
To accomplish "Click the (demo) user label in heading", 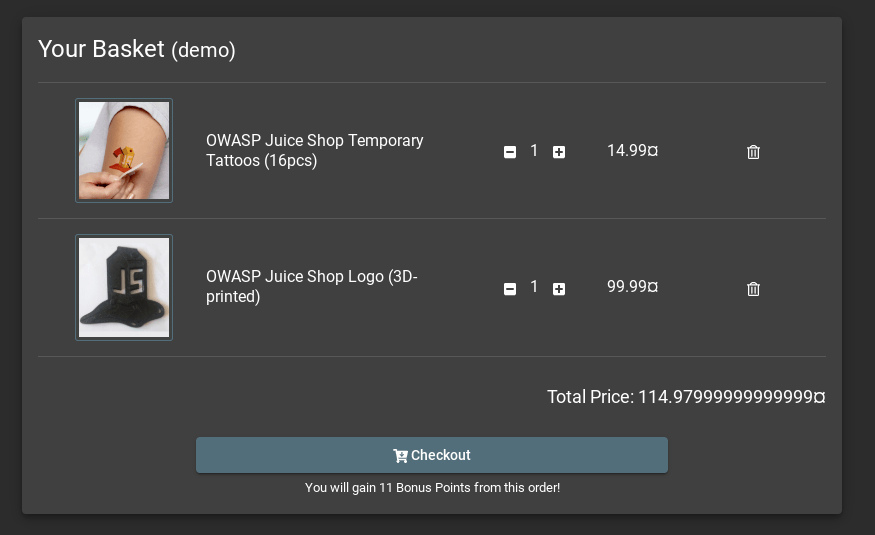I will coord(203,50).
